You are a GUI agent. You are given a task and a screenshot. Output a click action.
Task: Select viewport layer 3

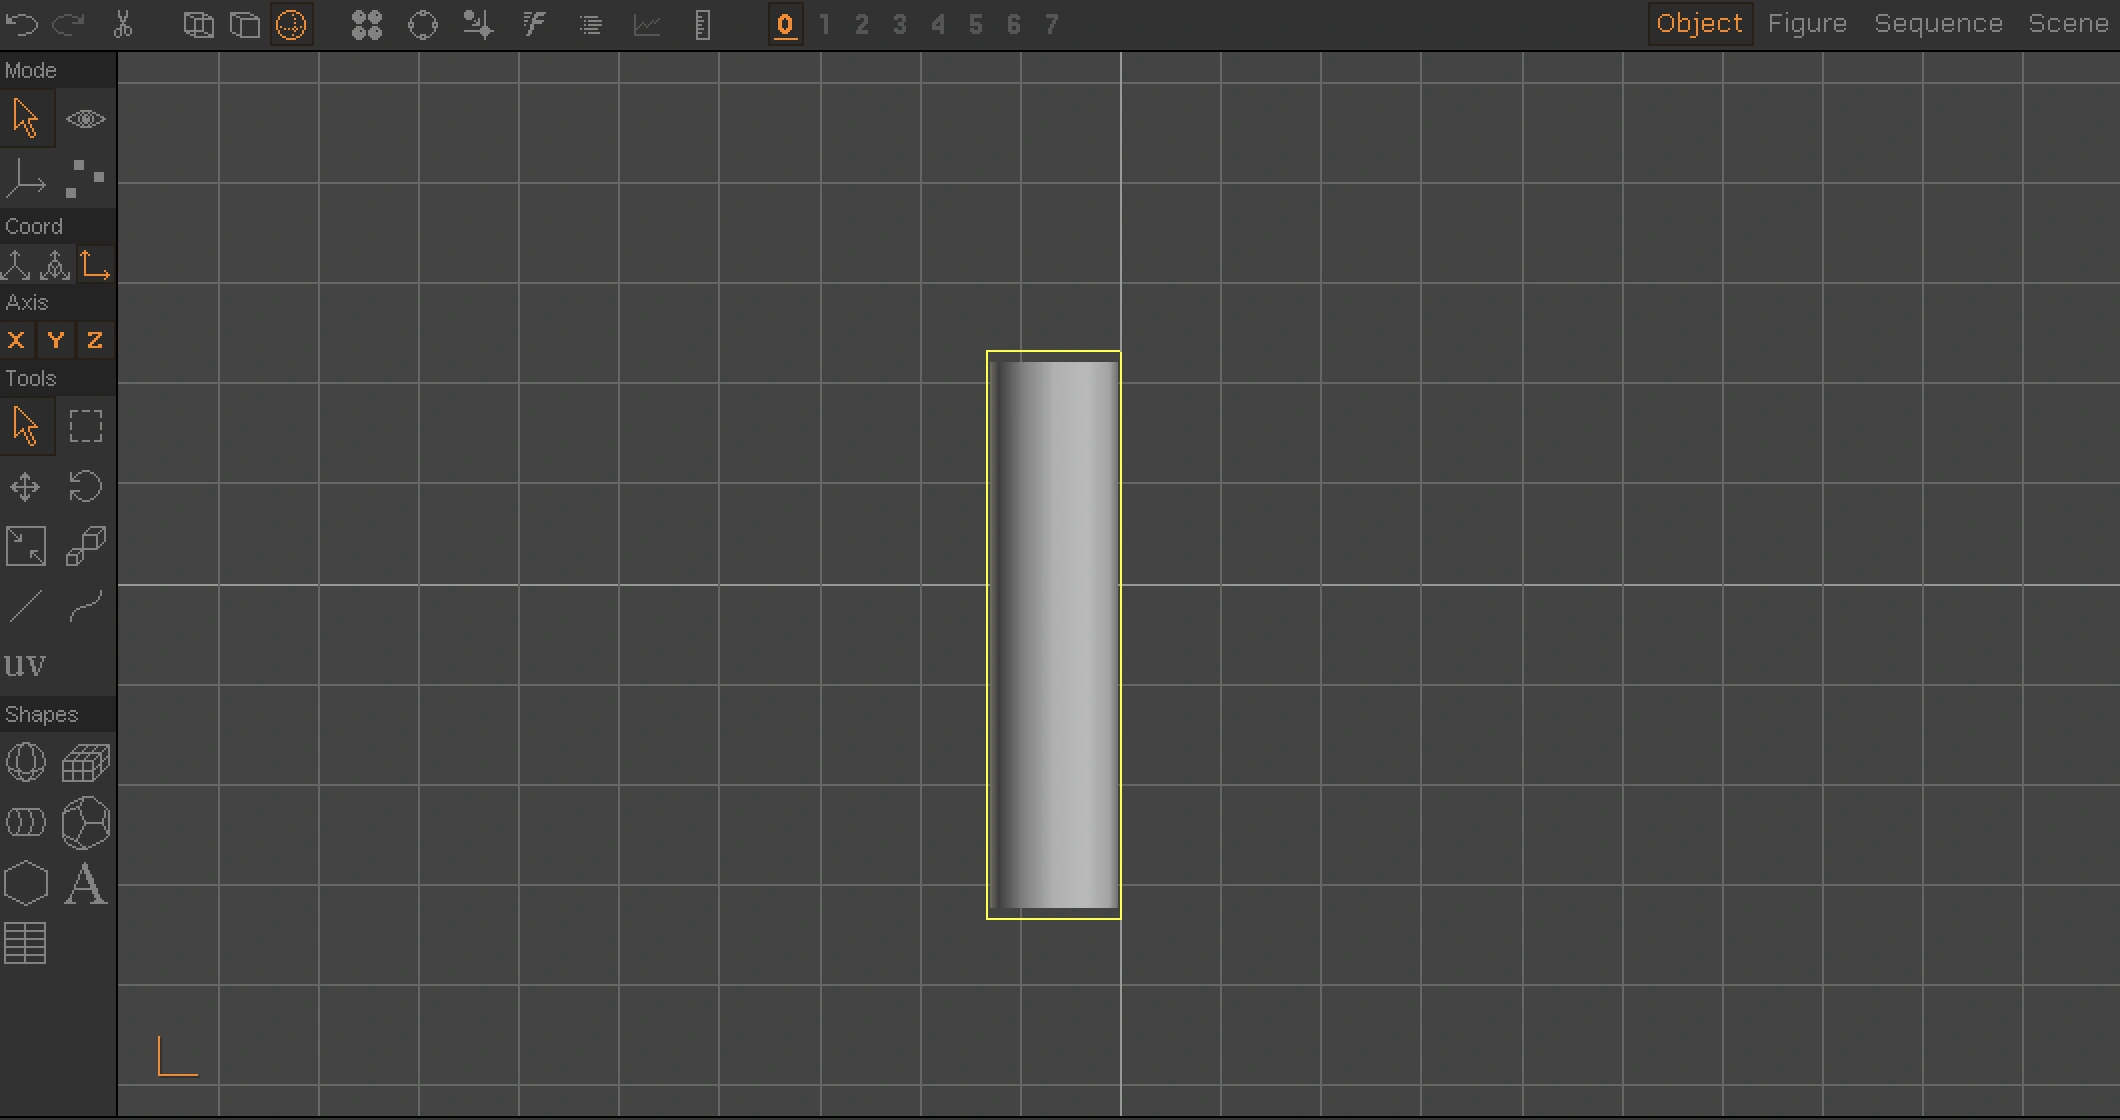(899, 24)
